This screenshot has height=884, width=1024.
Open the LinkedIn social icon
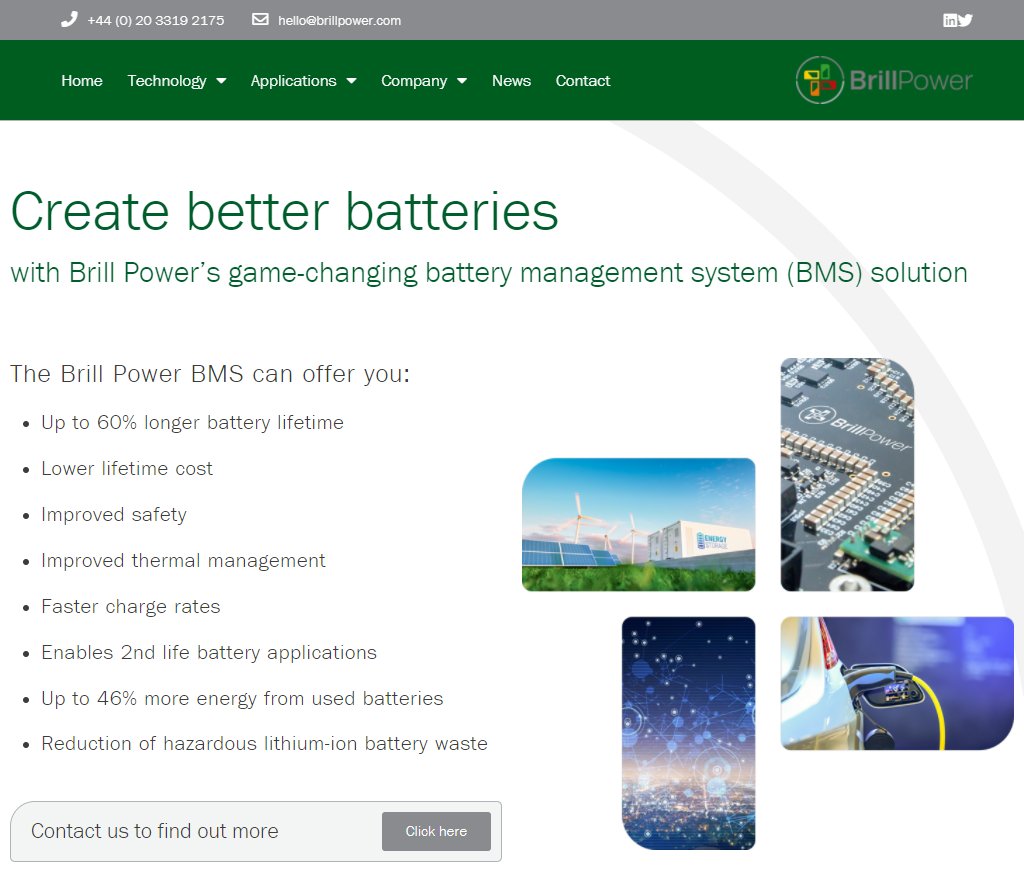(950, 20)
